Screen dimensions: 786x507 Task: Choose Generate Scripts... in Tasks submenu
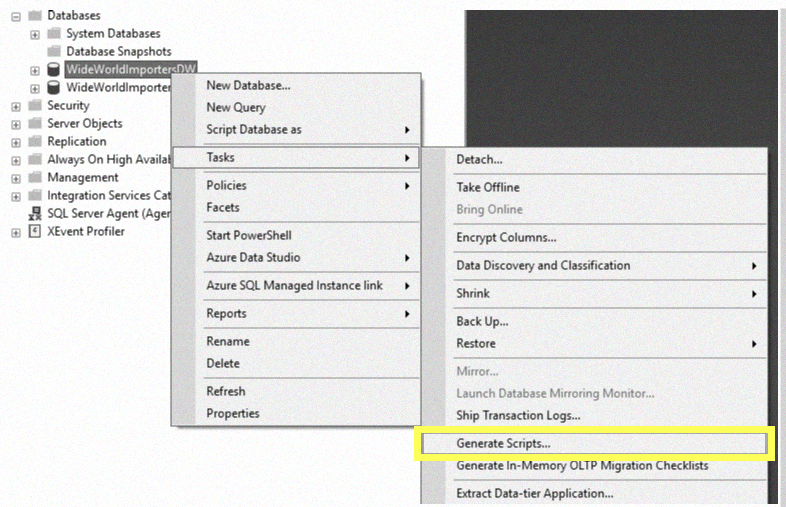(x=595, y=444)
